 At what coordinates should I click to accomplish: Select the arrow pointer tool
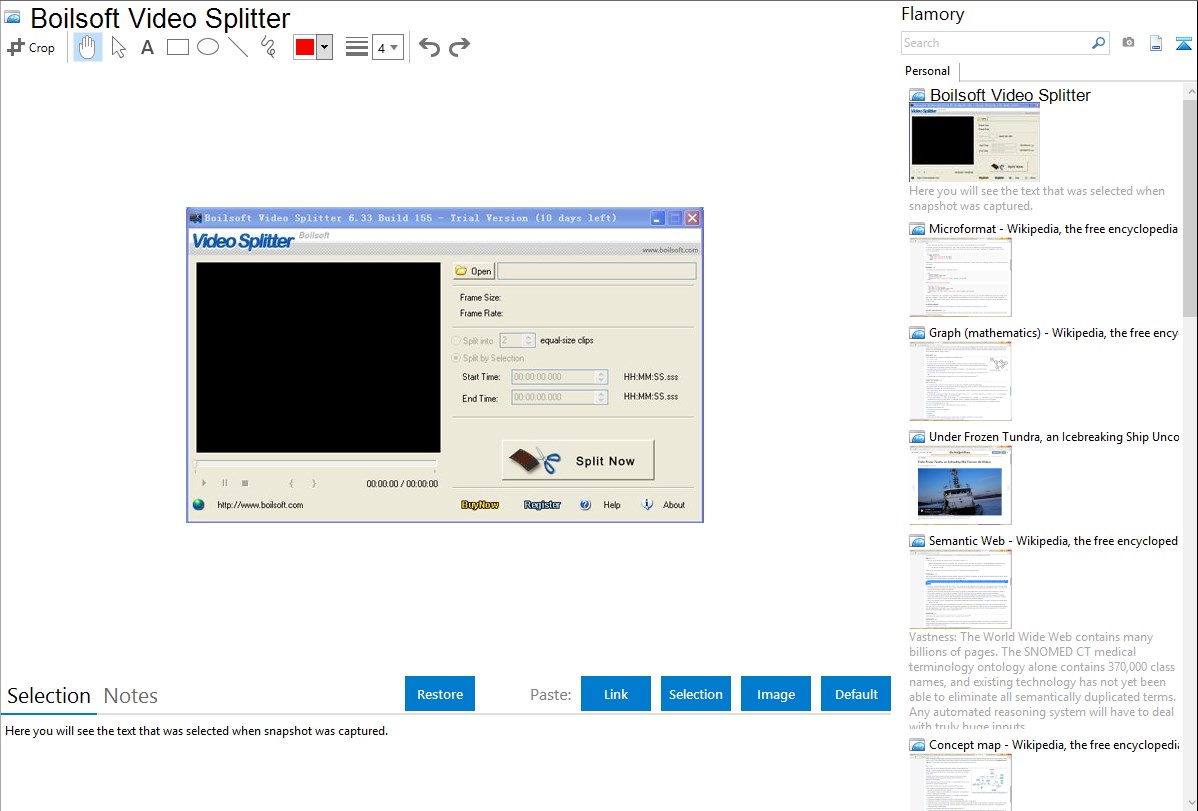(118, 47)
